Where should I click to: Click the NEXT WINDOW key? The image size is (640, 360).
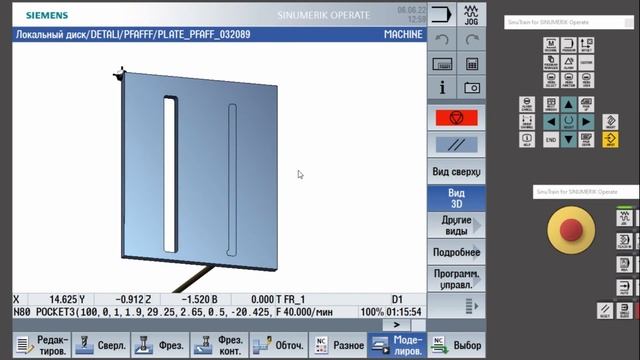point(551,104)
